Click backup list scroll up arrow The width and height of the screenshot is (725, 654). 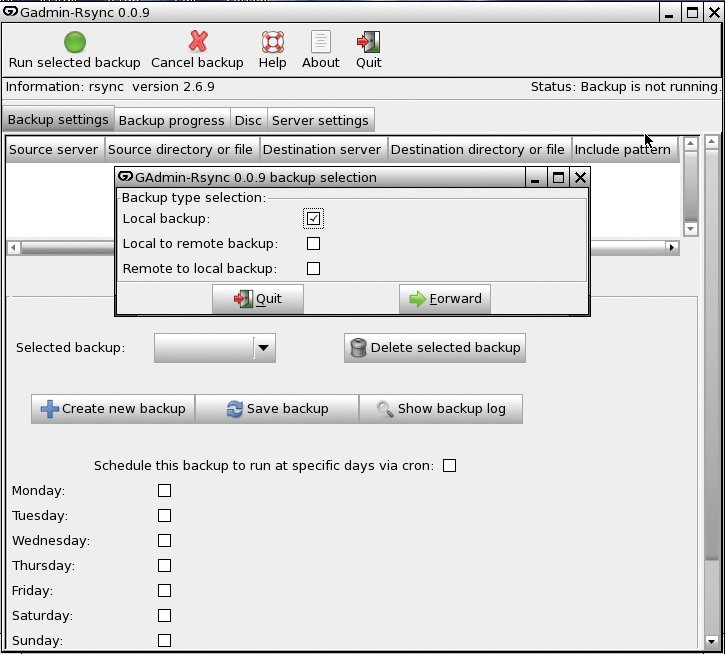(x=691, y=143)
